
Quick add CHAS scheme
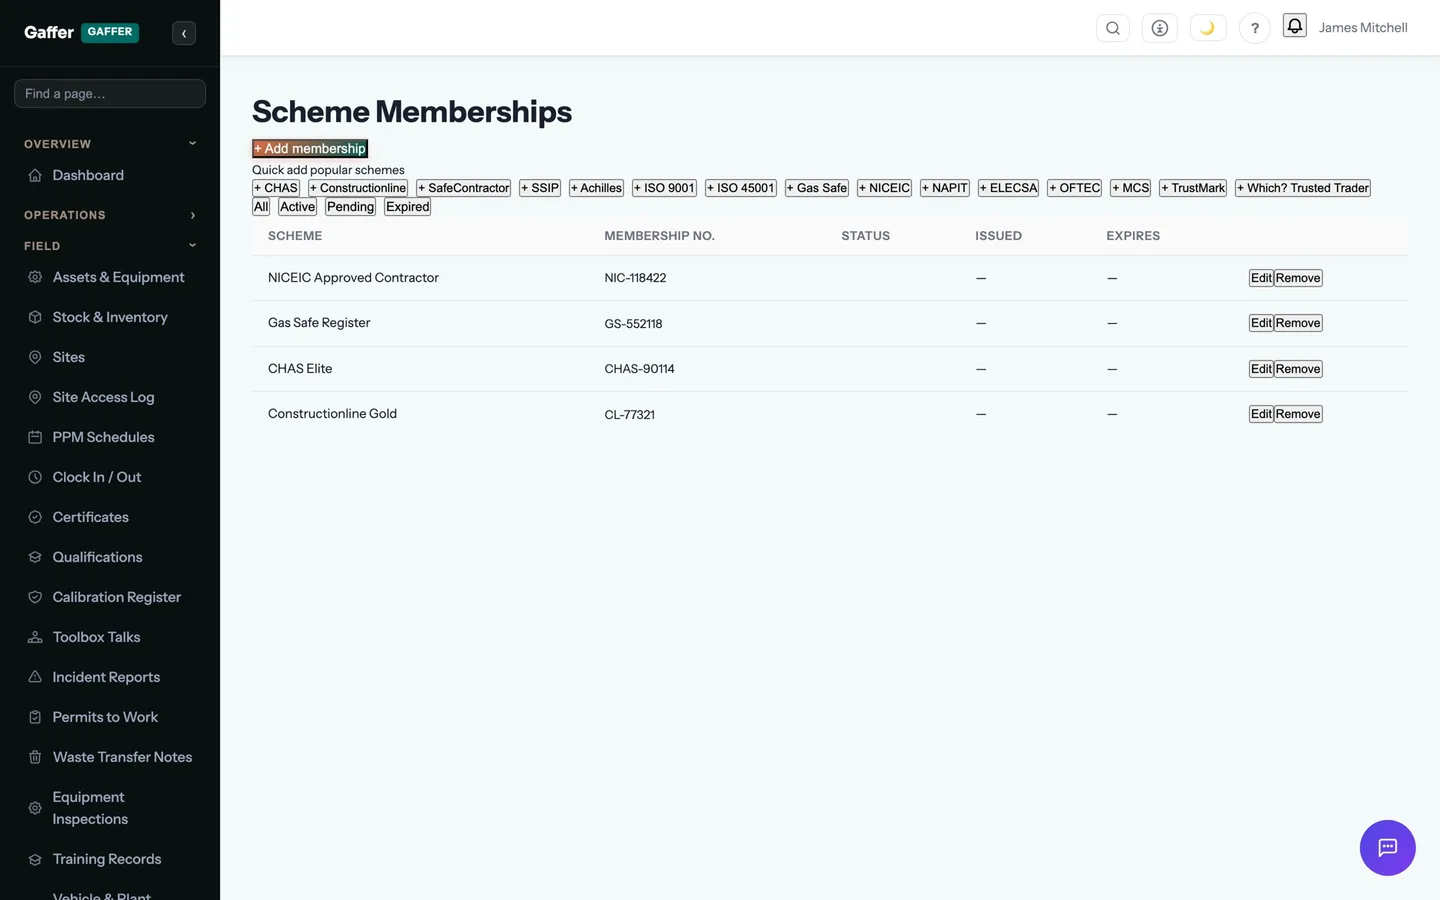coord(276,188)
